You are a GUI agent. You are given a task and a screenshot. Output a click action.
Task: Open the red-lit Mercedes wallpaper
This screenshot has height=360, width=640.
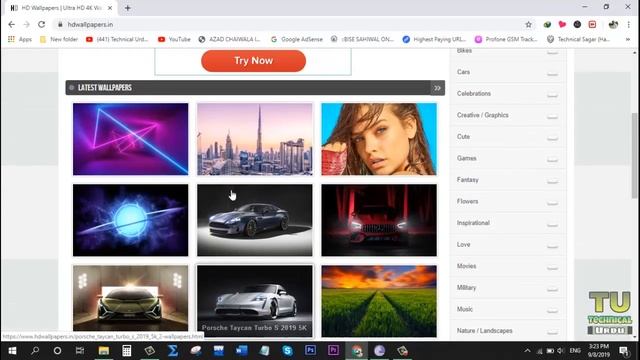pos(379,220)
